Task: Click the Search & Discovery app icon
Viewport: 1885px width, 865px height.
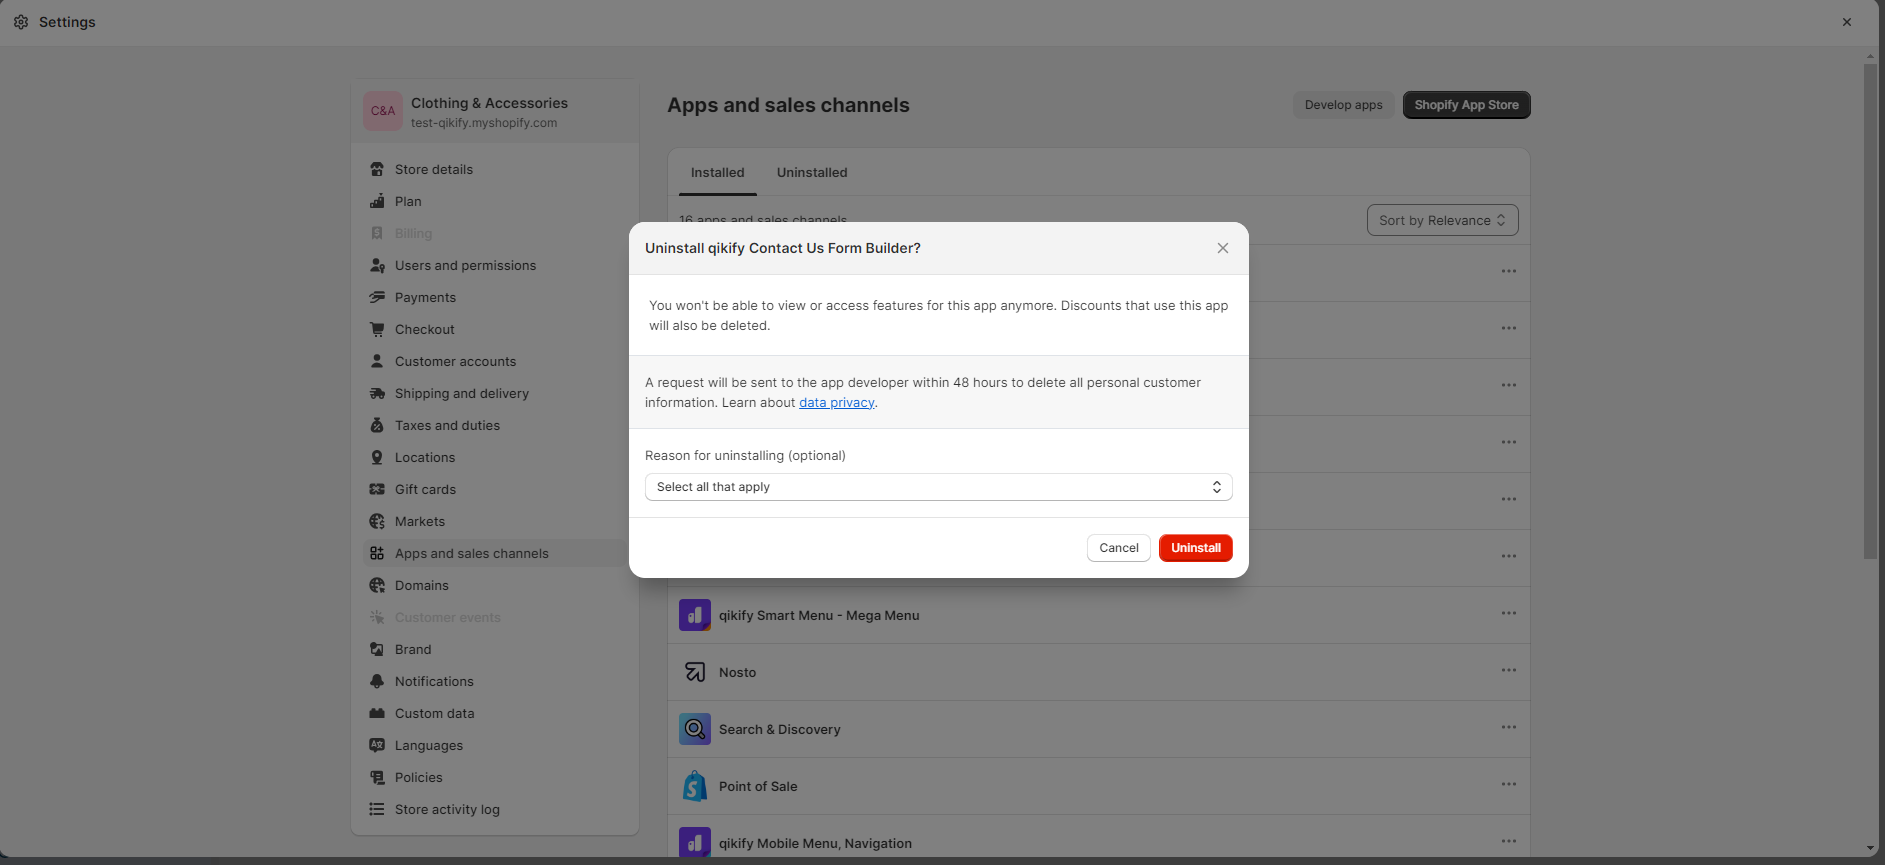Action: point(695,729)
